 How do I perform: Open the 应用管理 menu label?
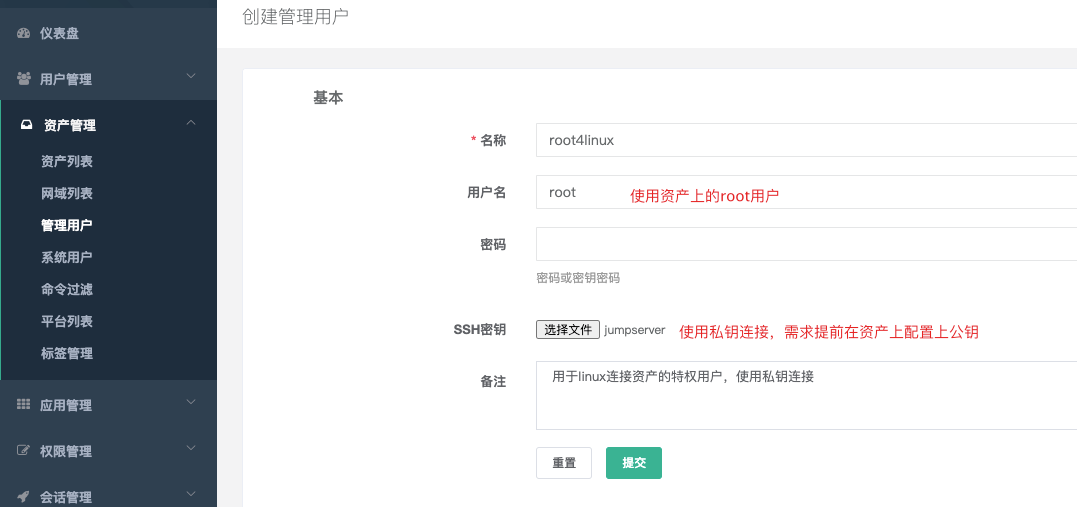click(x=65, y=405)
